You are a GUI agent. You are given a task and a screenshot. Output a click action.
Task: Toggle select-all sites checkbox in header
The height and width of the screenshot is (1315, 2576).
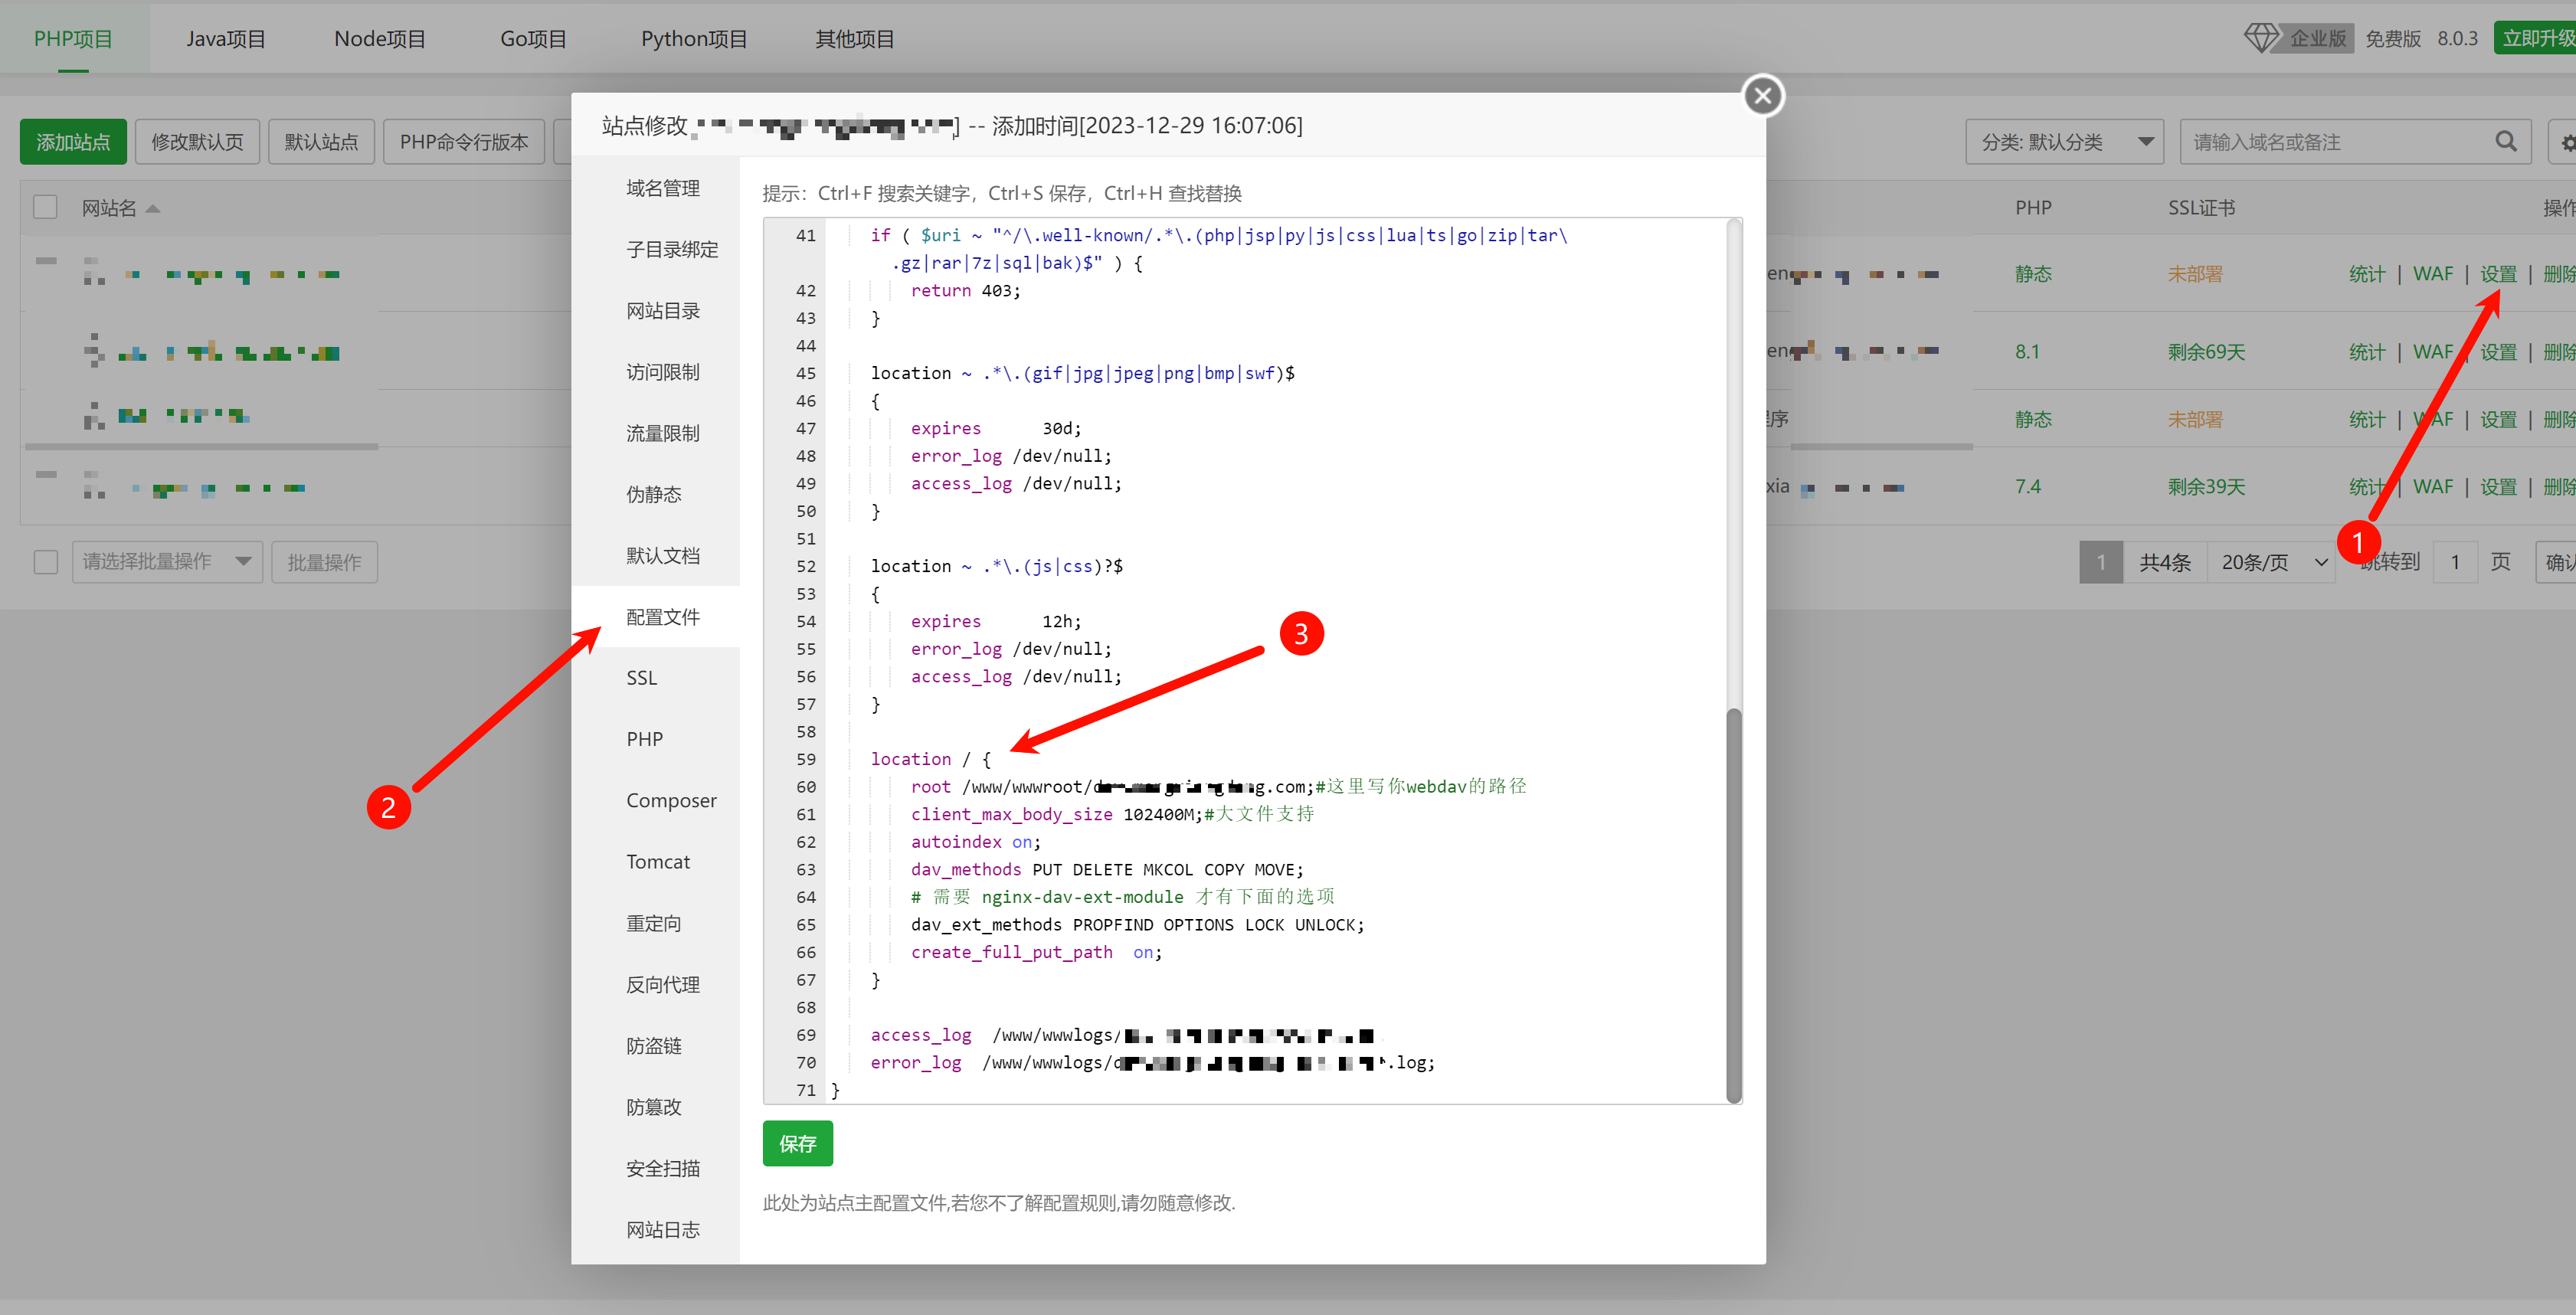point(45,207)
